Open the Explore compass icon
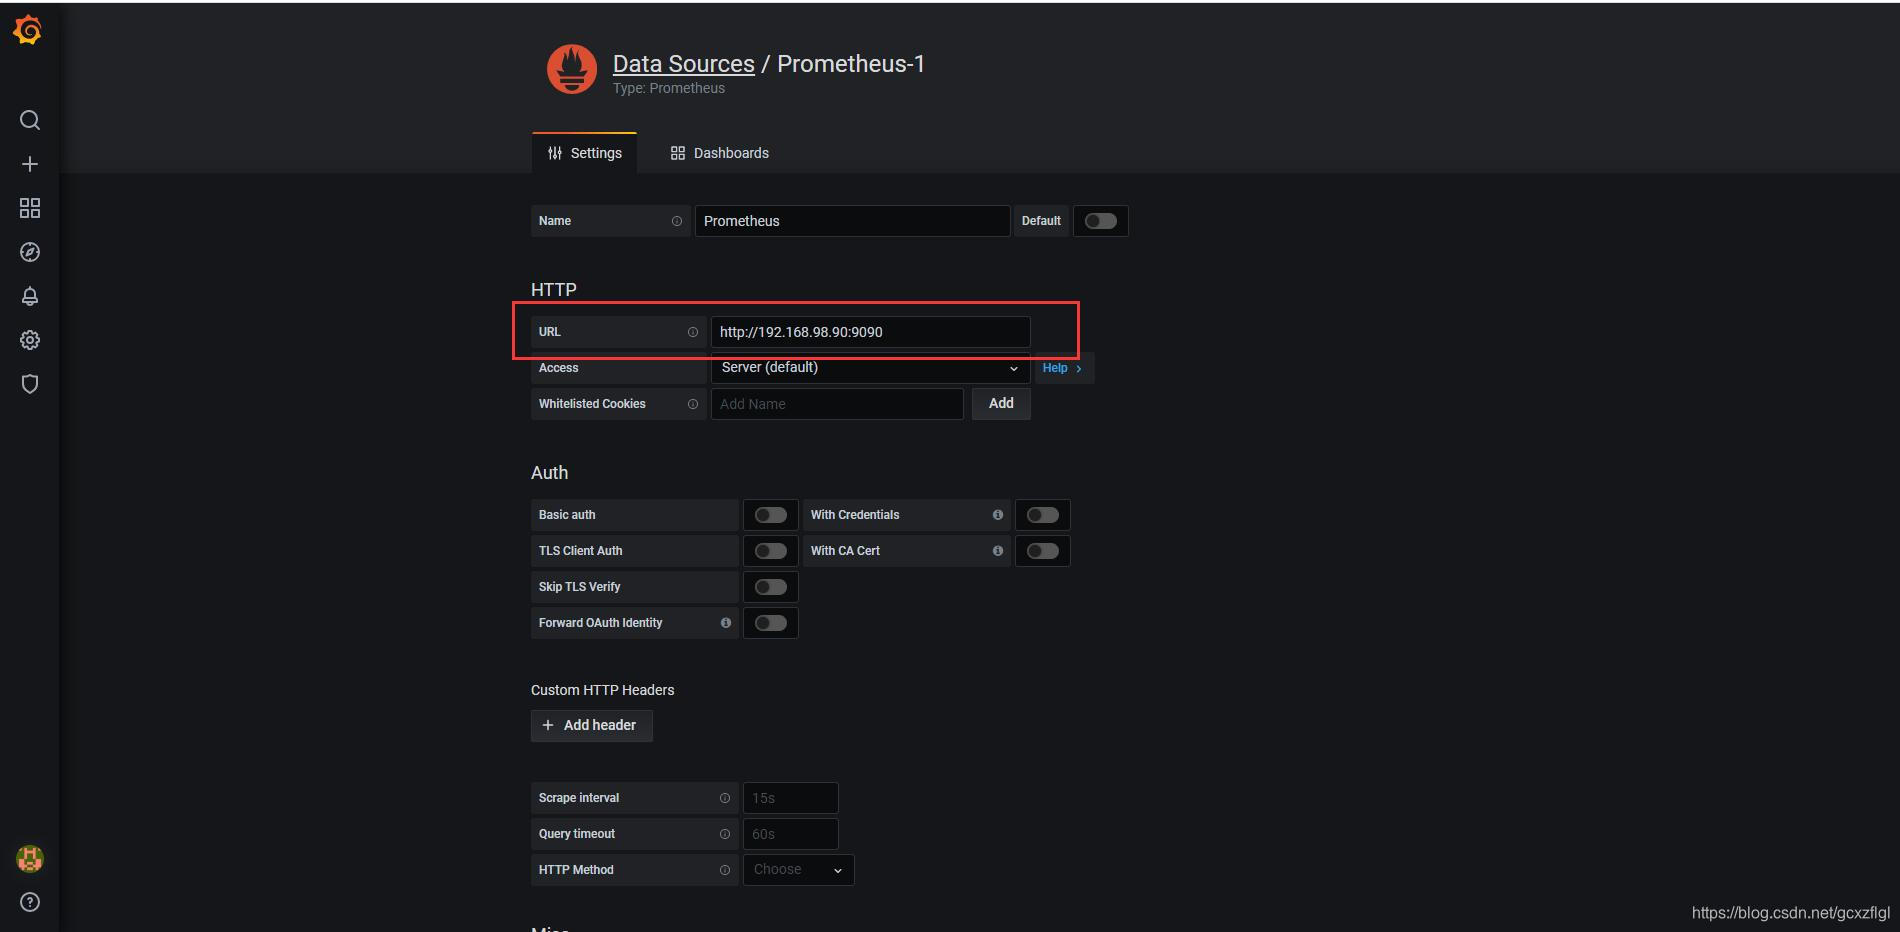Image resolution: width=1900 pixels, height=932 pixels. [x=30, y=252]
